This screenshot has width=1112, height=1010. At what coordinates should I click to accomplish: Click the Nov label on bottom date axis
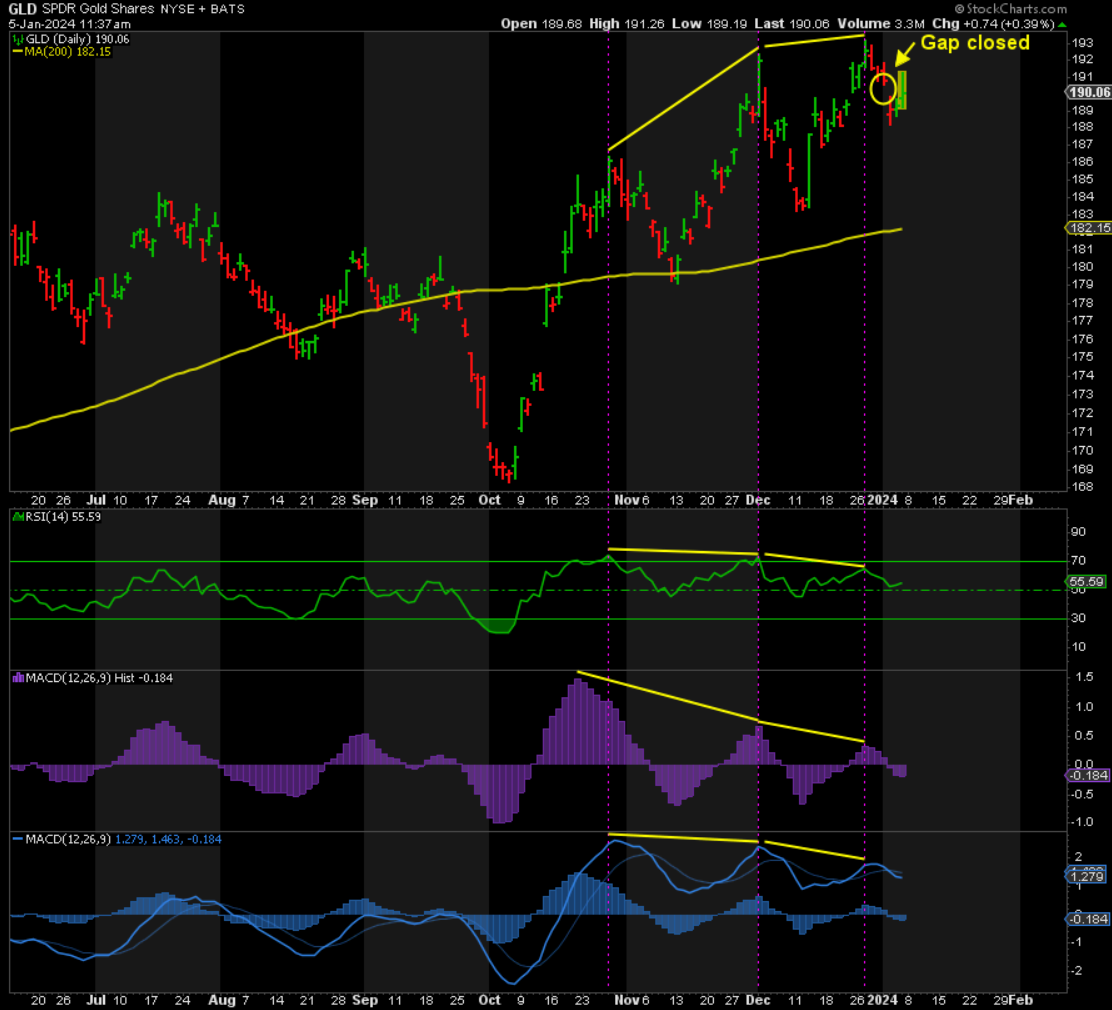627,1000
